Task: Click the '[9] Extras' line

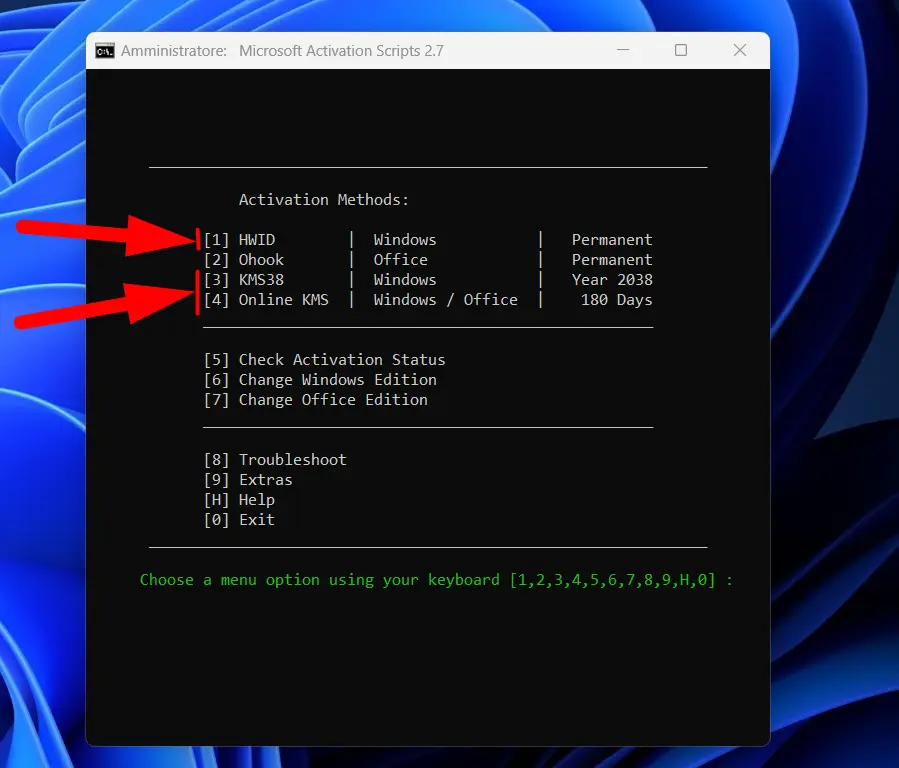Action: click(248, 480)
